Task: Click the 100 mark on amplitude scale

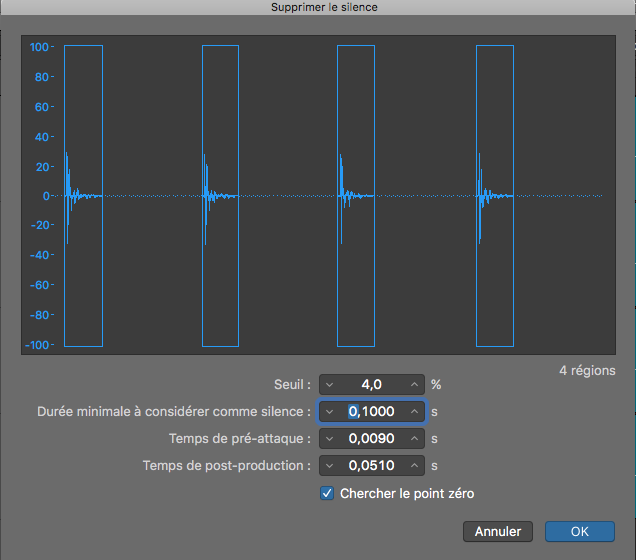Action: pyautogui.click(x=39, y=47)
